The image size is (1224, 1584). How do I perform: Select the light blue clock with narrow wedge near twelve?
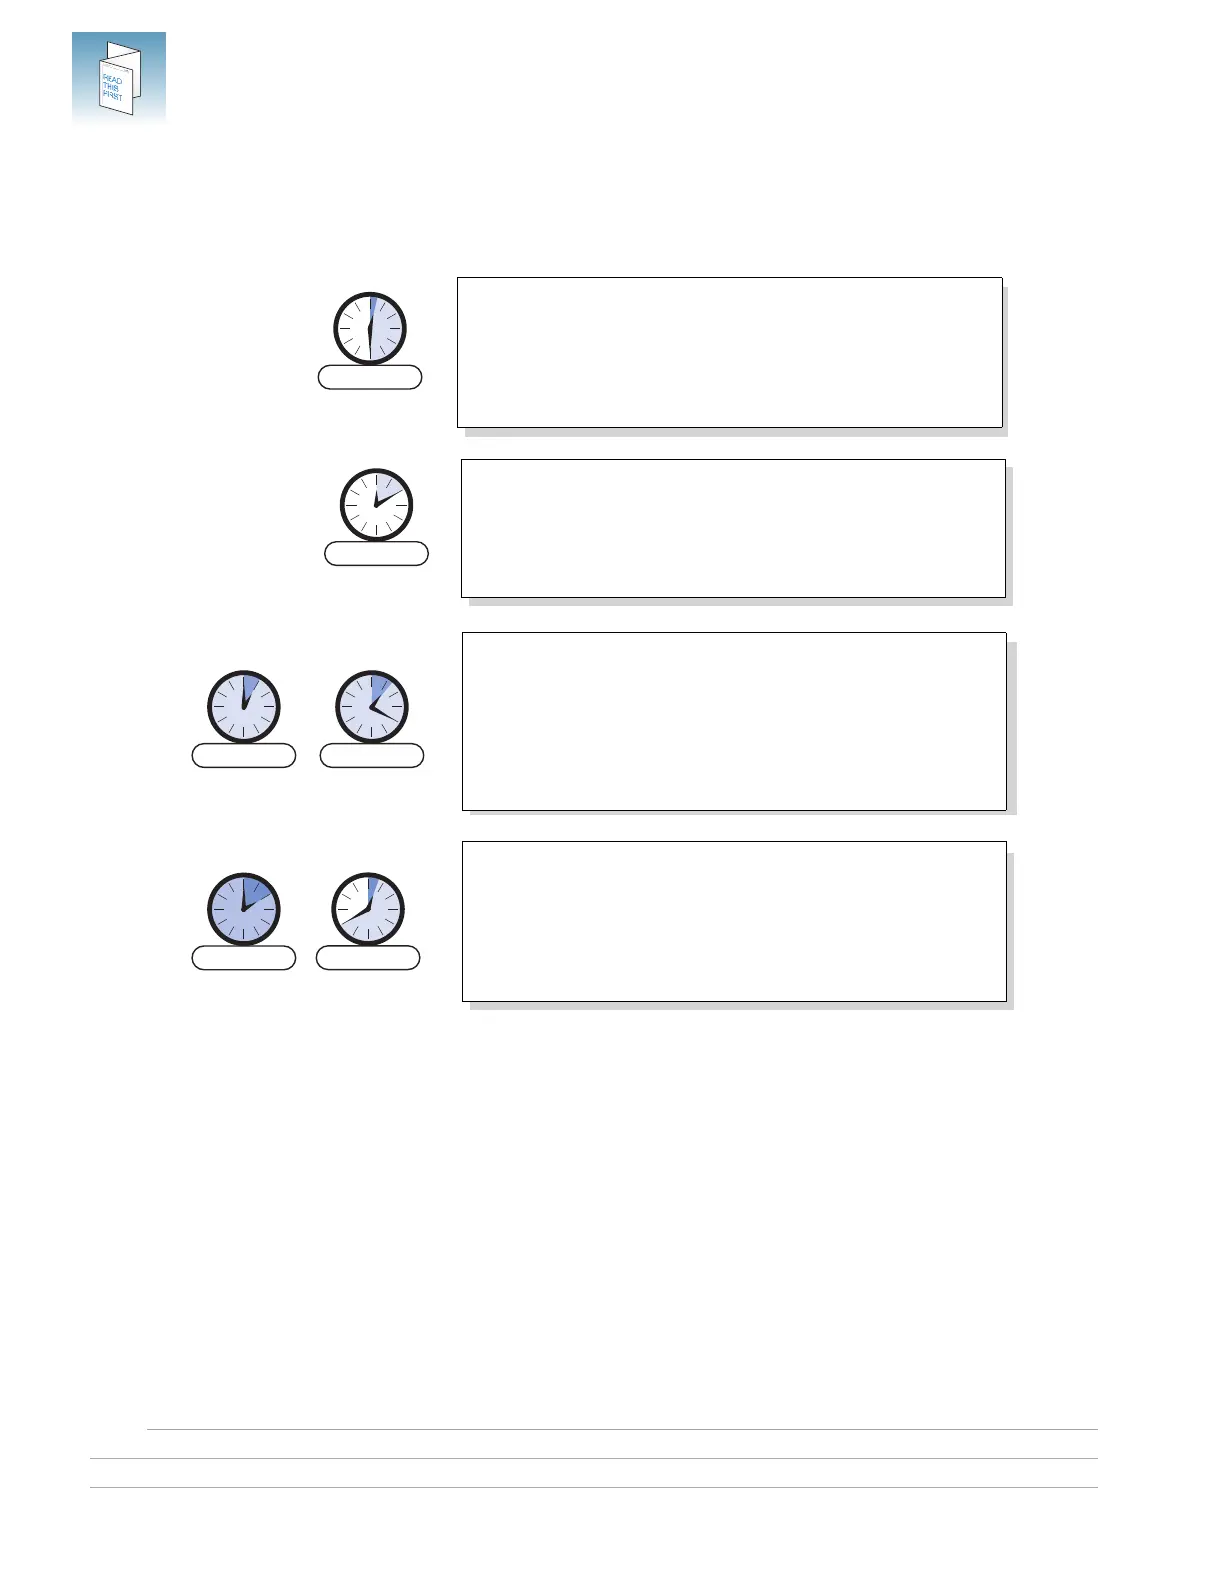244,707
